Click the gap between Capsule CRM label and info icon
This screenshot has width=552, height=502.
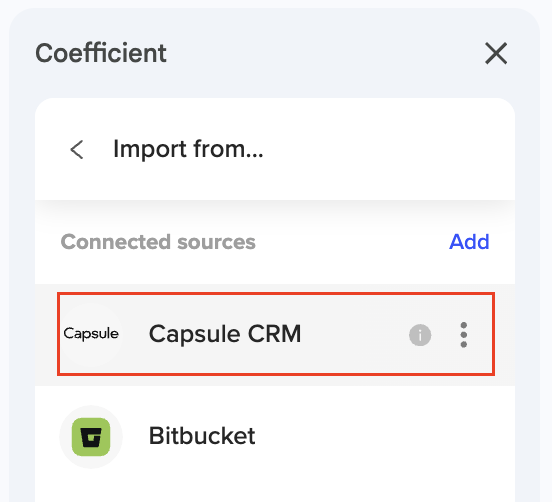coord(355,335)
